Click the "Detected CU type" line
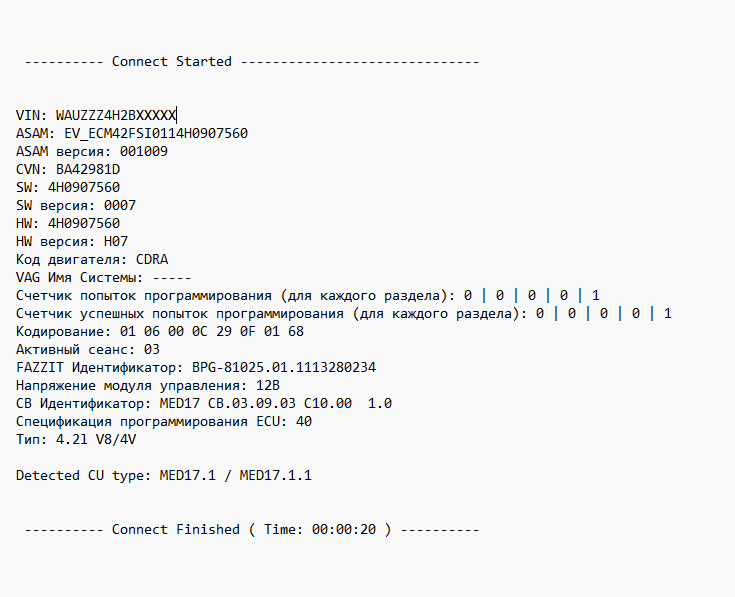This screenshot has width=735, height=597. 163,476
